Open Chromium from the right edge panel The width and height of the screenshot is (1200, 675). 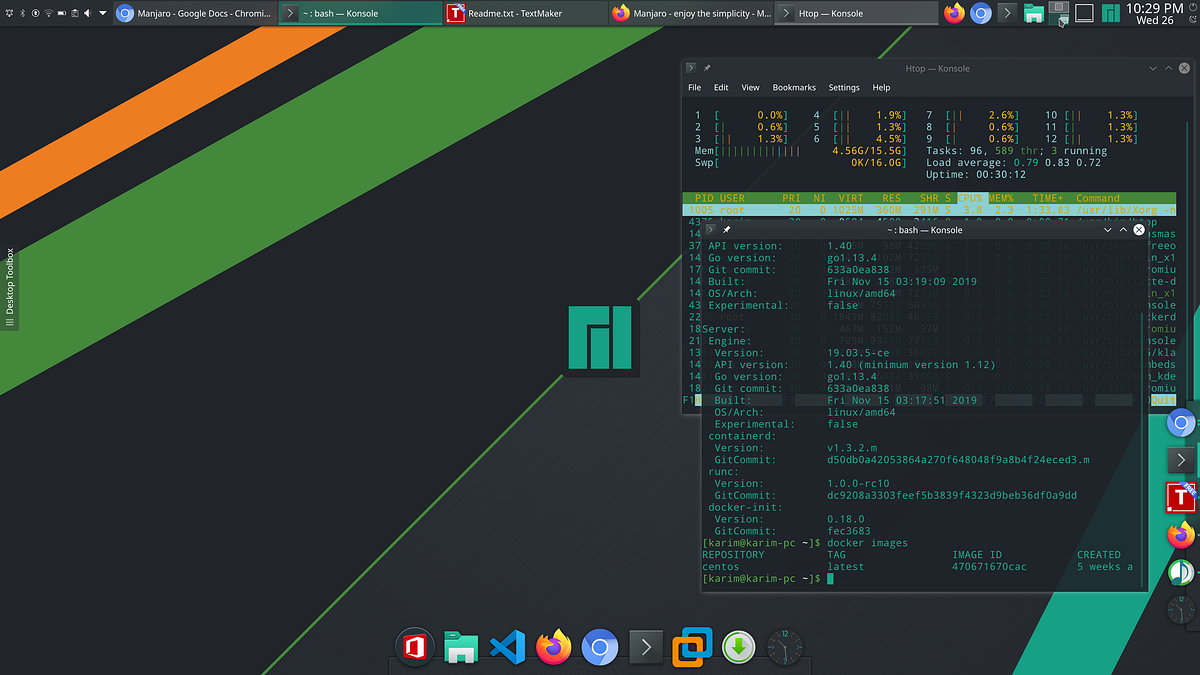click(1180, 422)
